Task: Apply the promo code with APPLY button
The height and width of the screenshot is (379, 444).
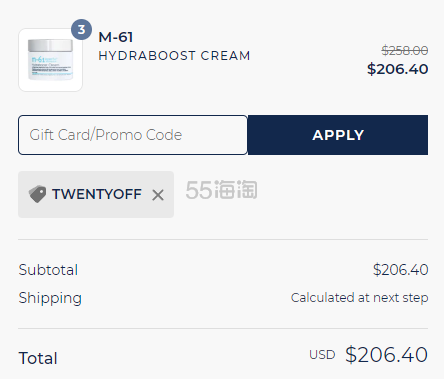Action: 338,135
